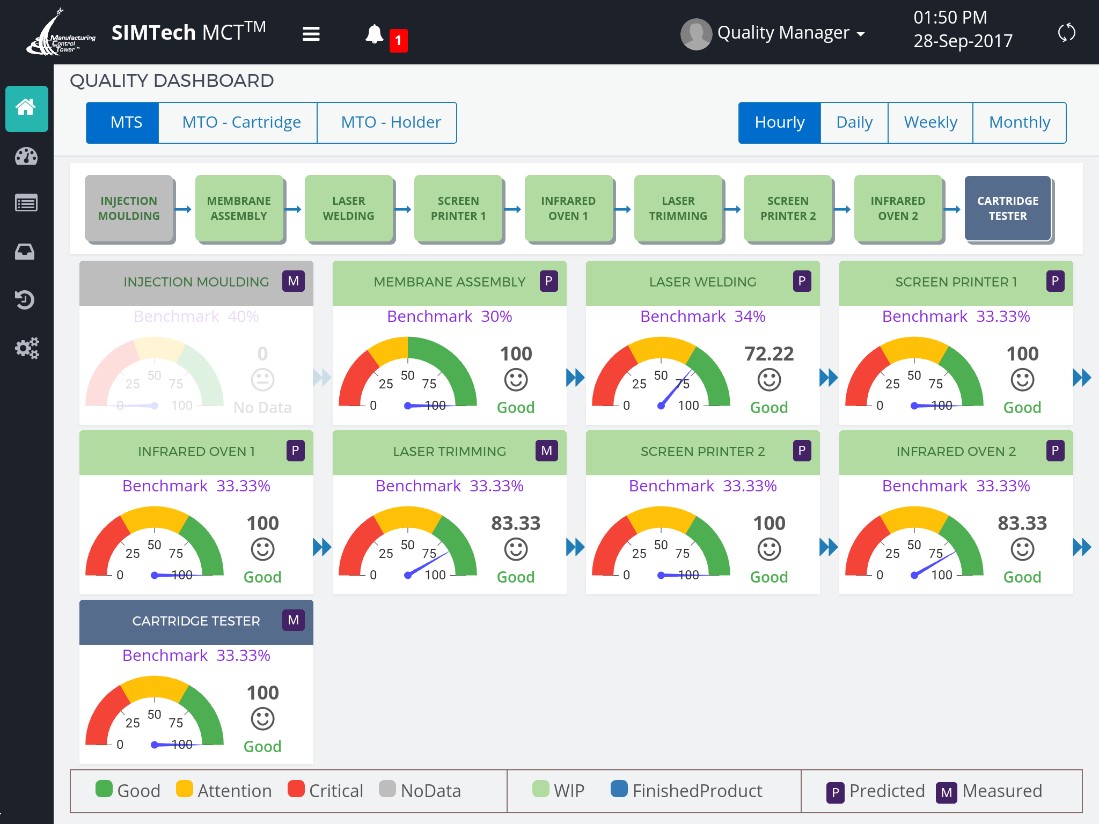Switch to Hourly time range
1099x824 pixels.
click(779, 122)
